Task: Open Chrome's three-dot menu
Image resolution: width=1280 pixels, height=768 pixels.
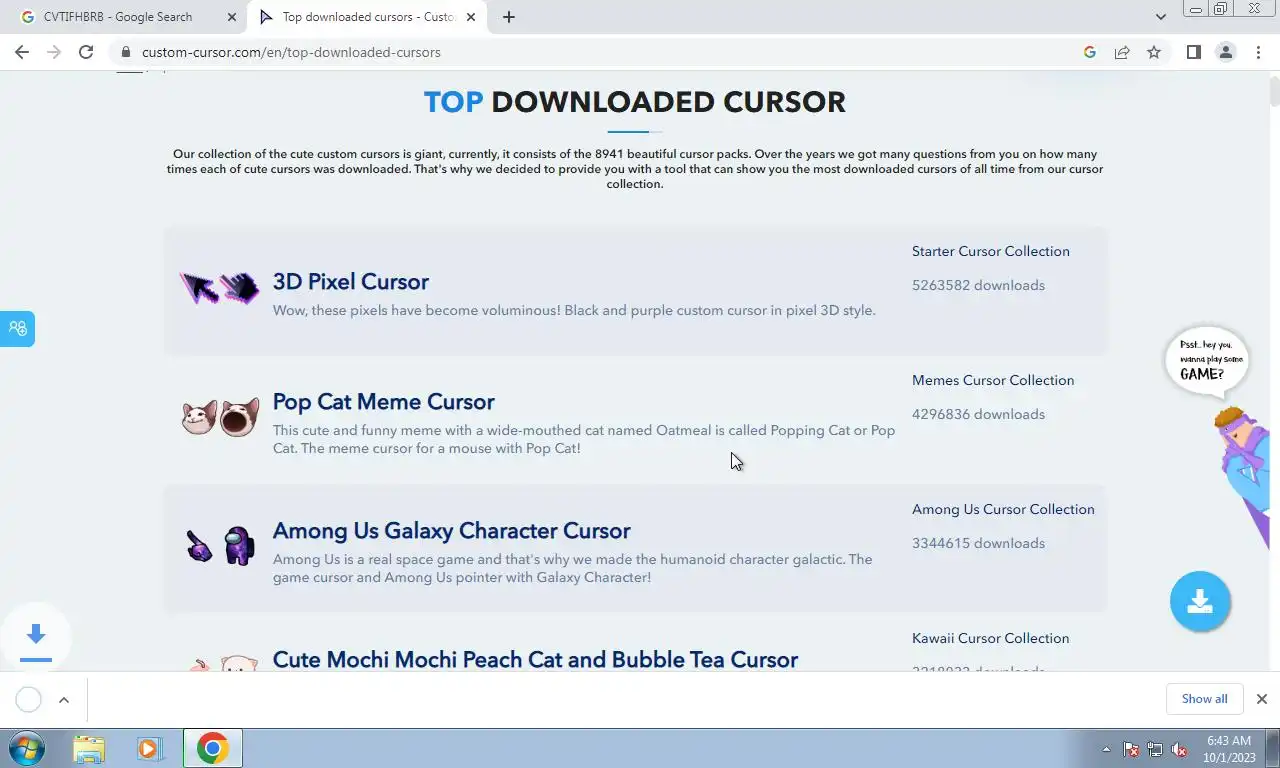Action: coord(1258,52)
